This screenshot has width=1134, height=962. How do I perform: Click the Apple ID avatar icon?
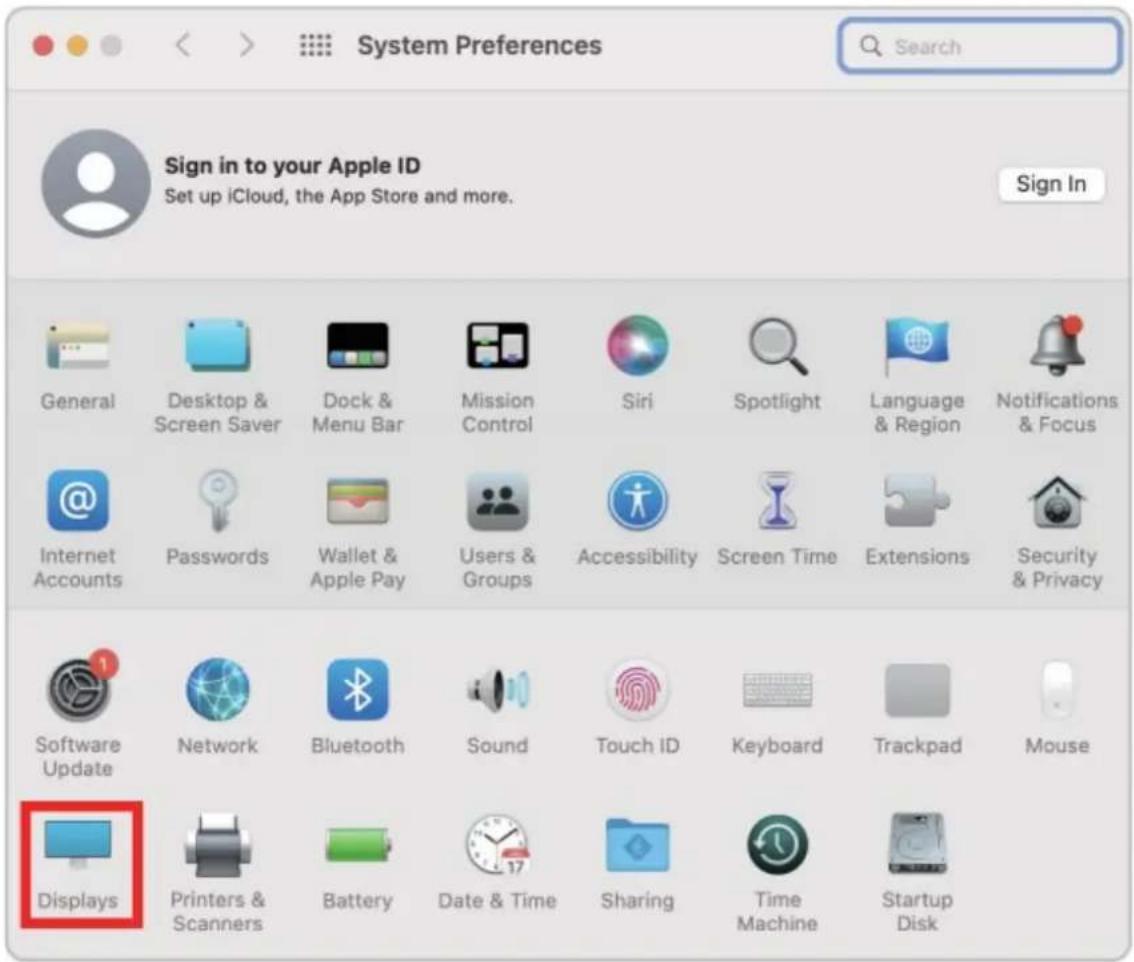point(95,184)
